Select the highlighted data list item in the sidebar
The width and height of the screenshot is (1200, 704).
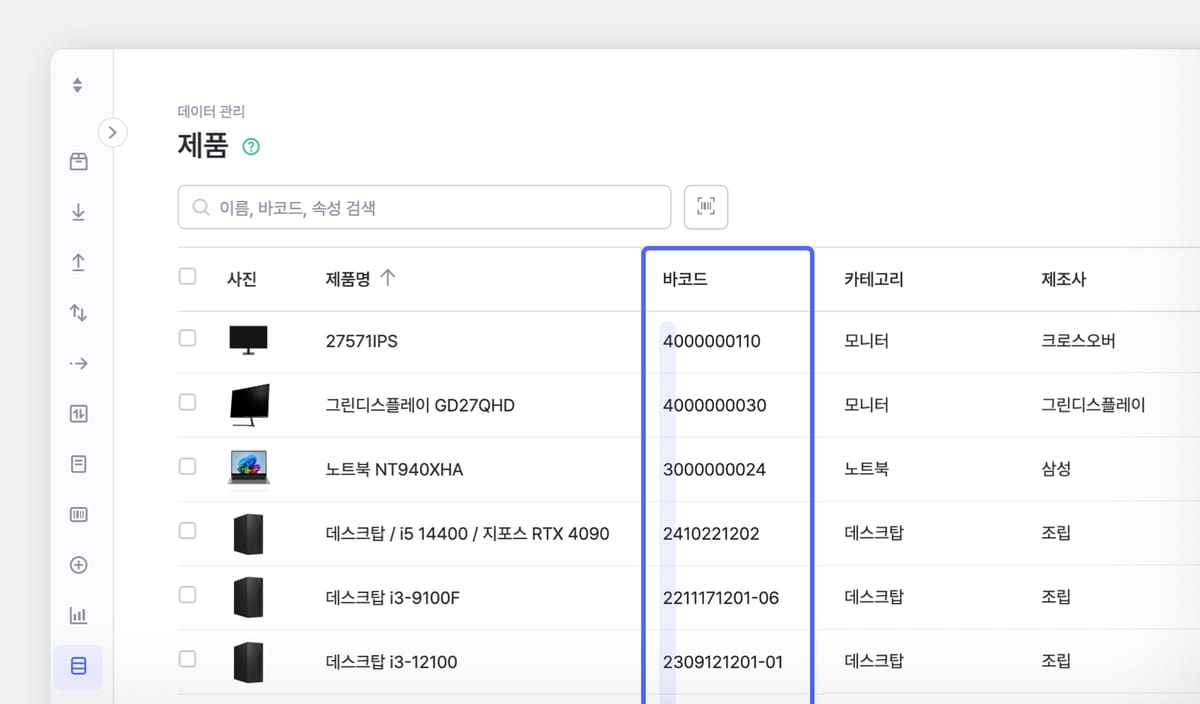click(78, 666)
